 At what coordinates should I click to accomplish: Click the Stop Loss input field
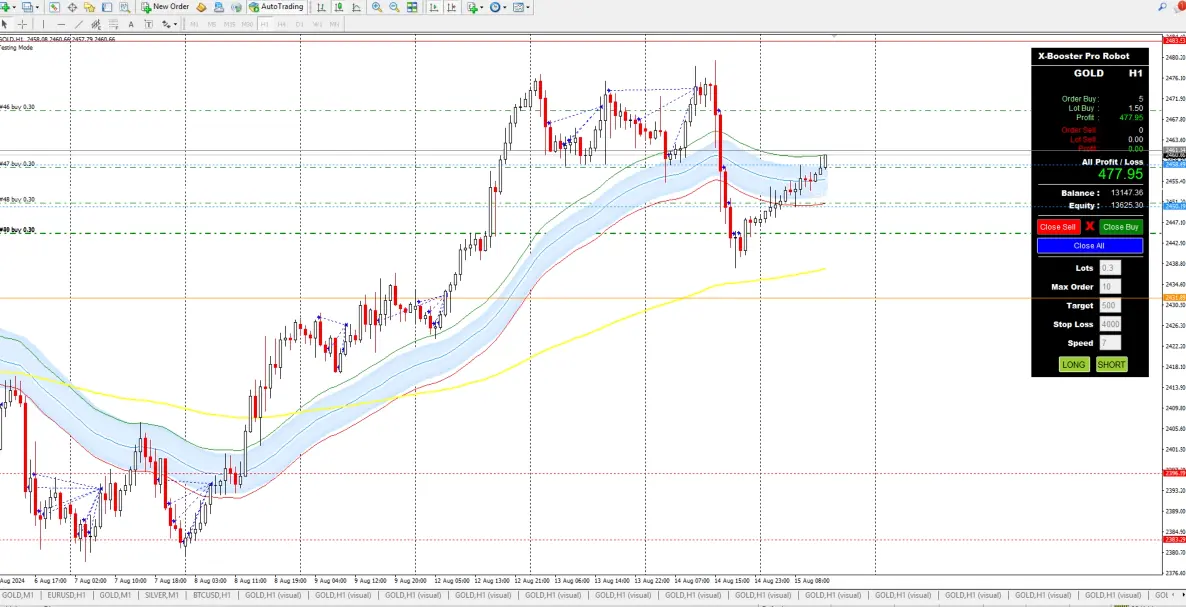1110,324
